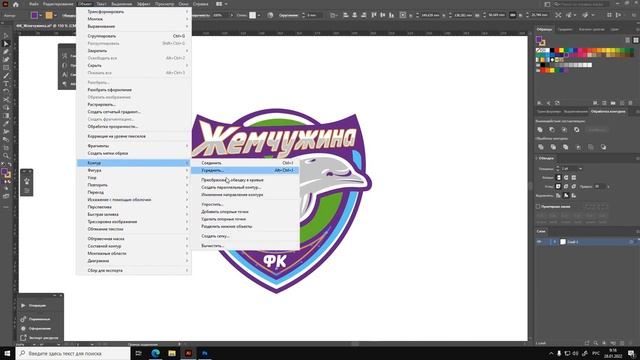Choose Сгруппировать in Object menu
This screenshot has width=640, height=360.
[x=134, y=36]
